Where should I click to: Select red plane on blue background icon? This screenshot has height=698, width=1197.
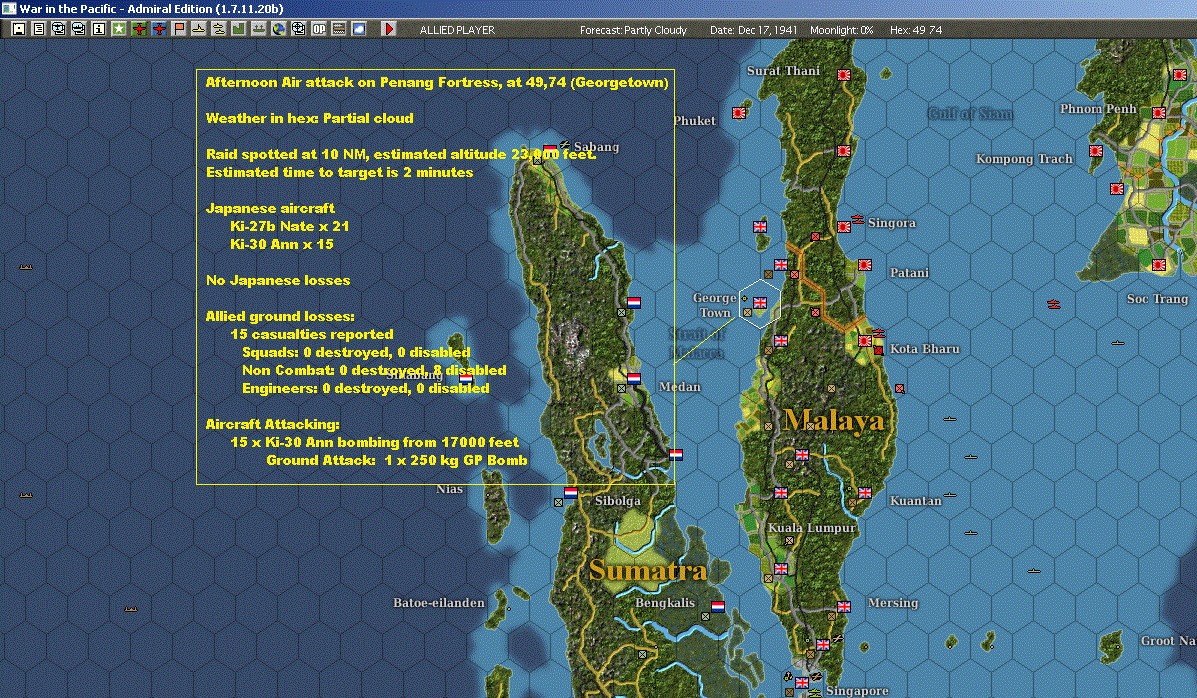tap(159, 29)
